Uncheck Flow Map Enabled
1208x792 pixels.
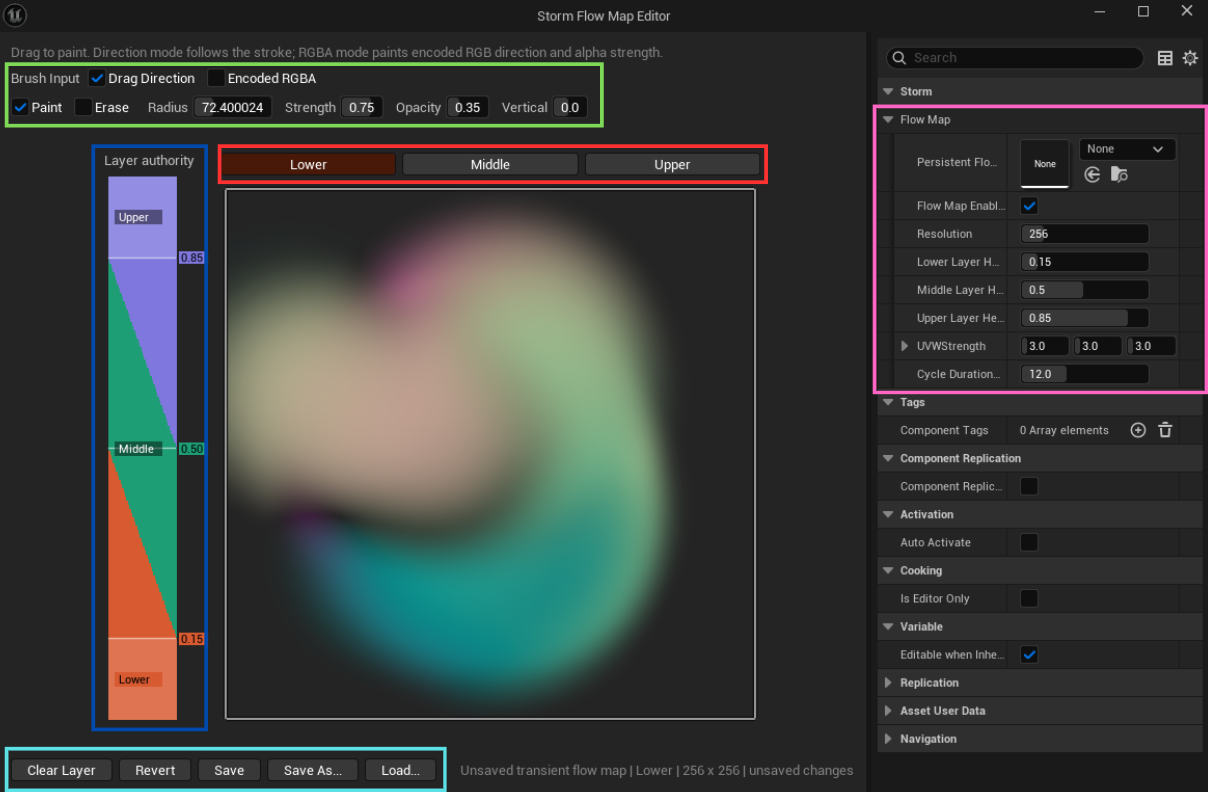pyautogui.click(x=1029, y=206)
